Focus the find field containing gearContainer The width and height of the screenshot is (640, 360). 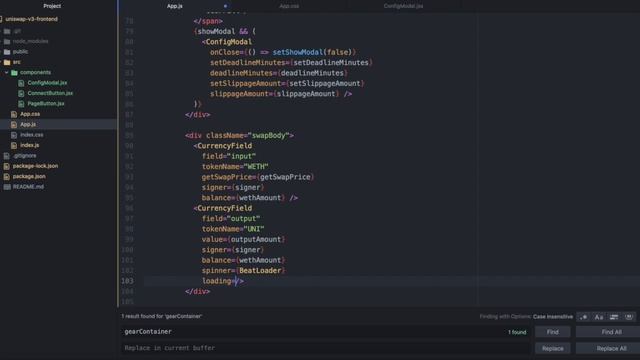click(x=325, y=332)
